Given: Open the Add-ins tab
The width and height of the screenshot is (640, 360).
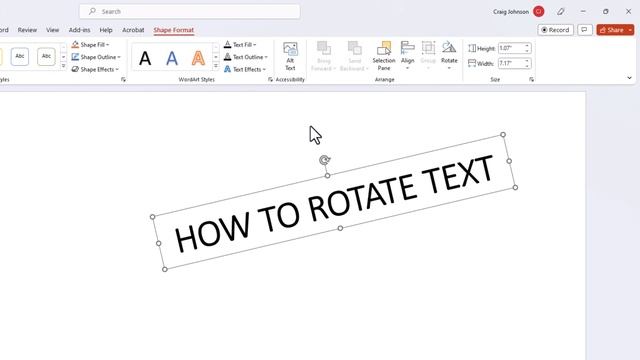Looking at the screenshot, I should (79, 30).
